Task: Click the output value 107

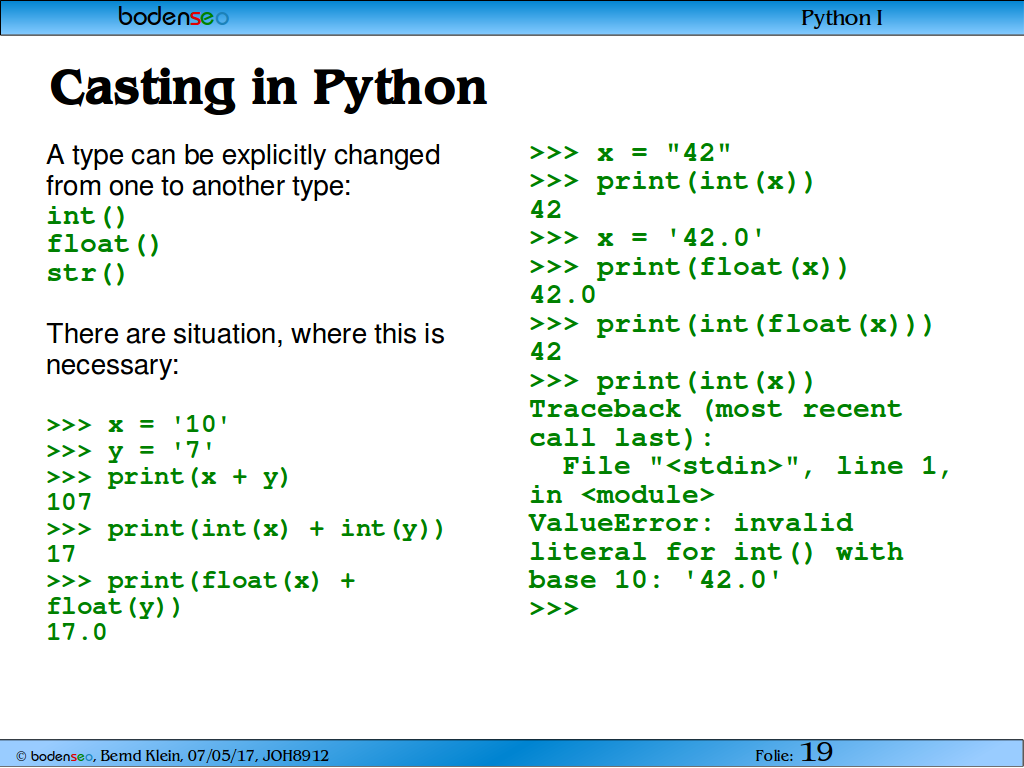Action: pos(69,502)
